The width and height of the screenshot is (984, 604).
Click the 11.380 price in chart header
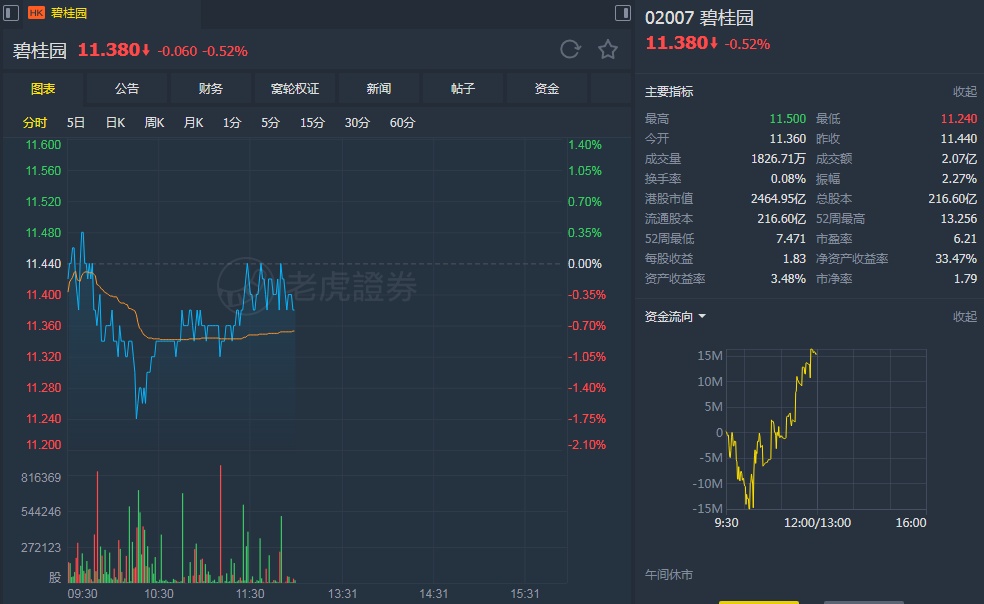(109, 50)
